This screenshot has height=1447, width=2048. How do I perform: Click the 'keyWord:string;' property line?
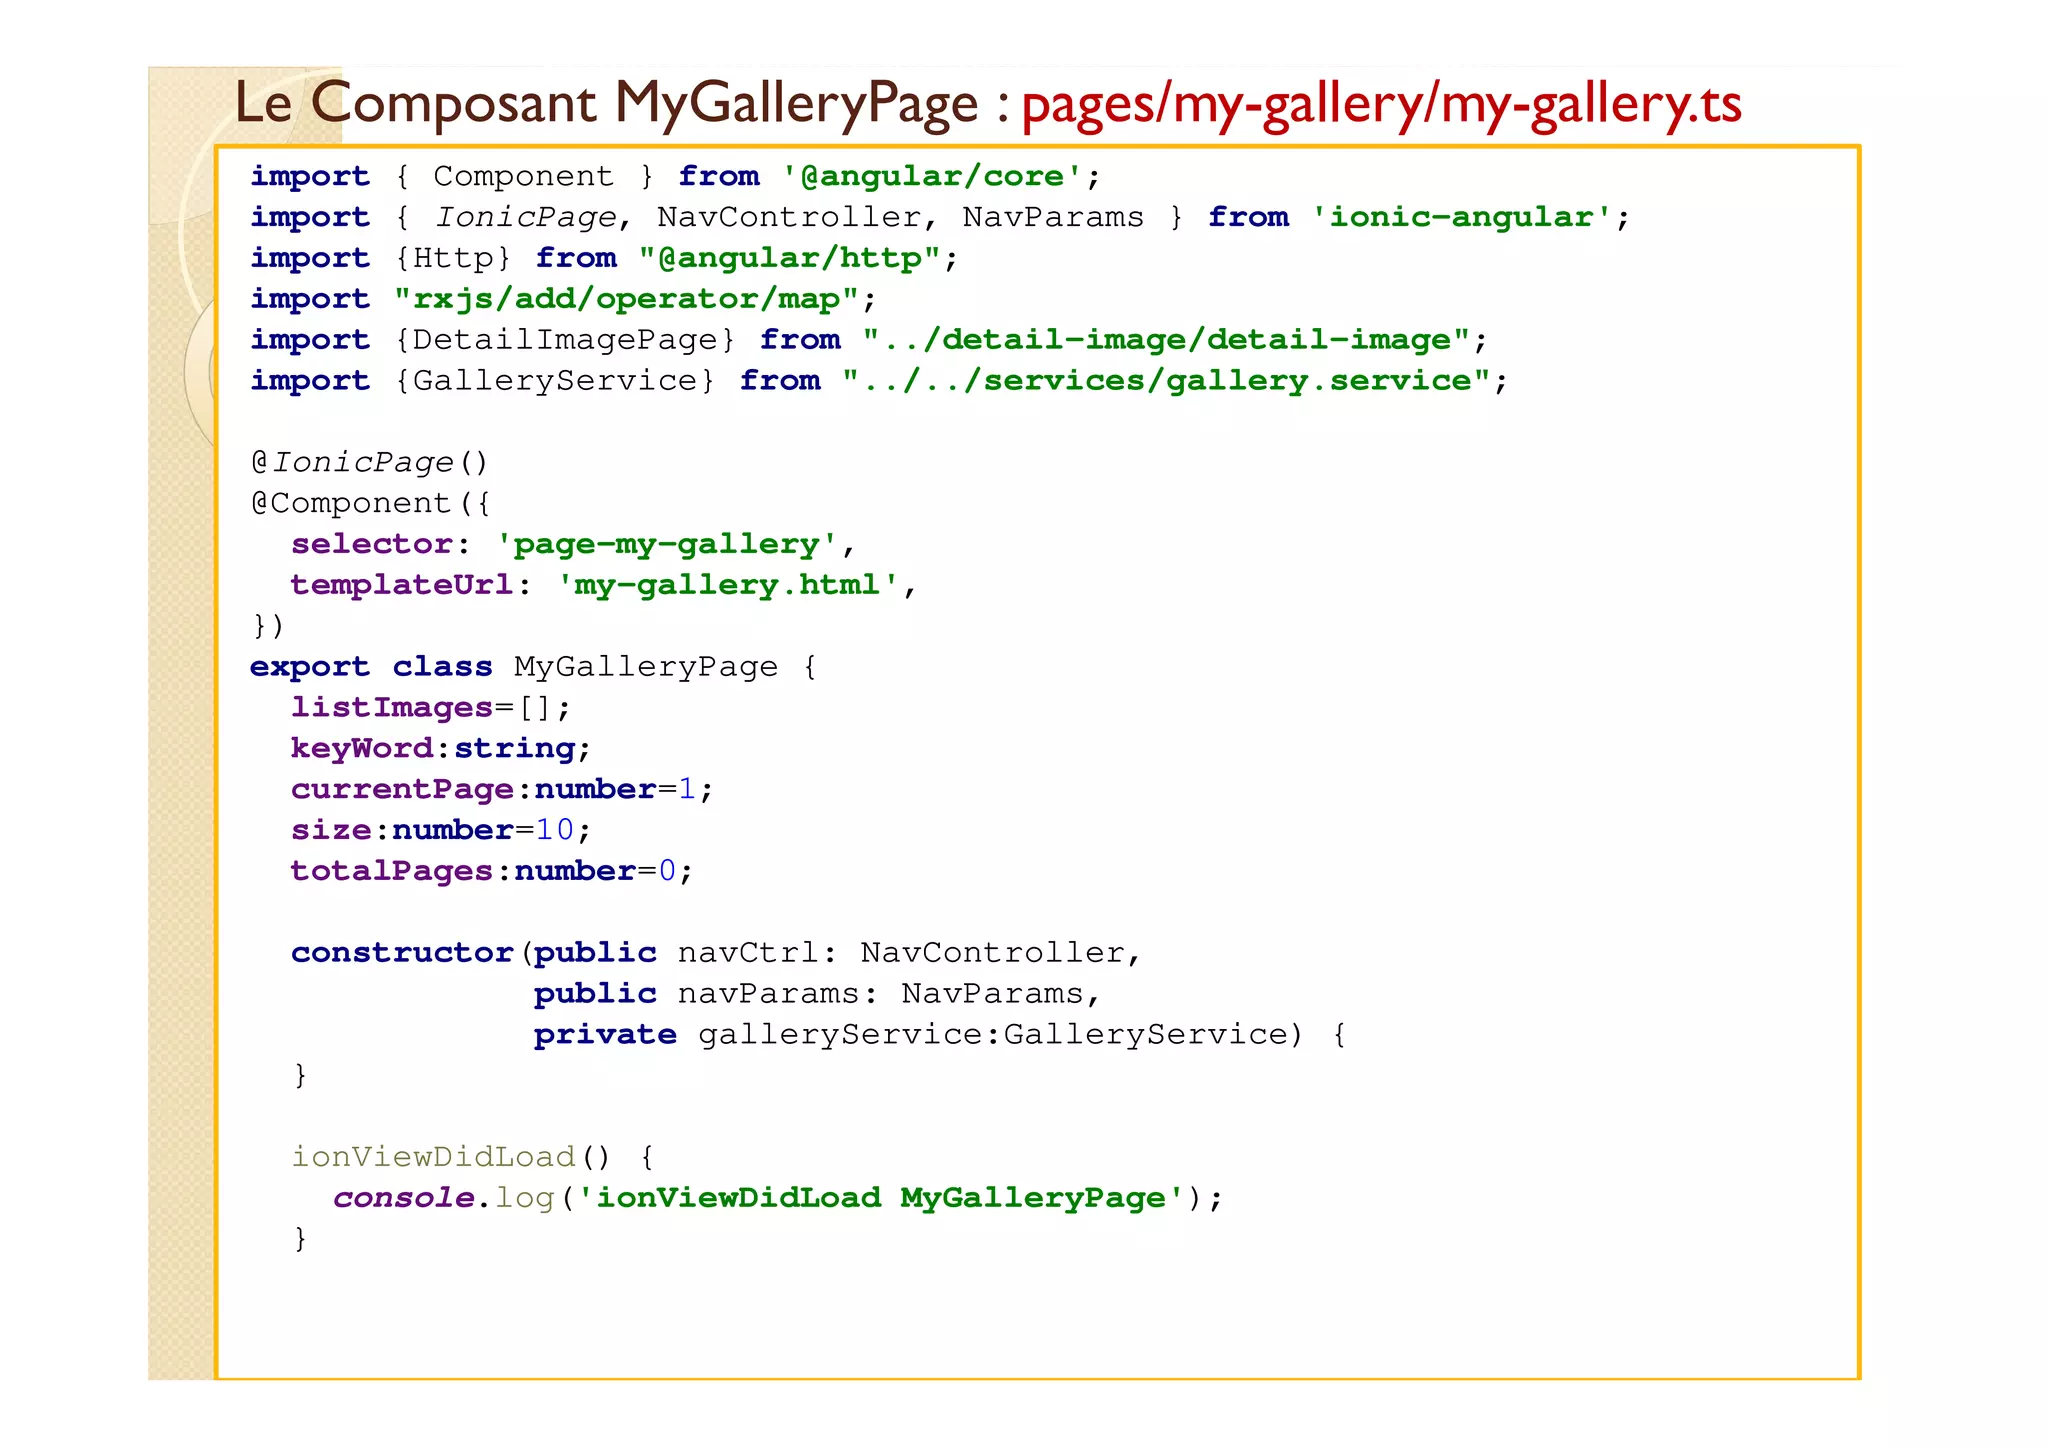(441, 749)
